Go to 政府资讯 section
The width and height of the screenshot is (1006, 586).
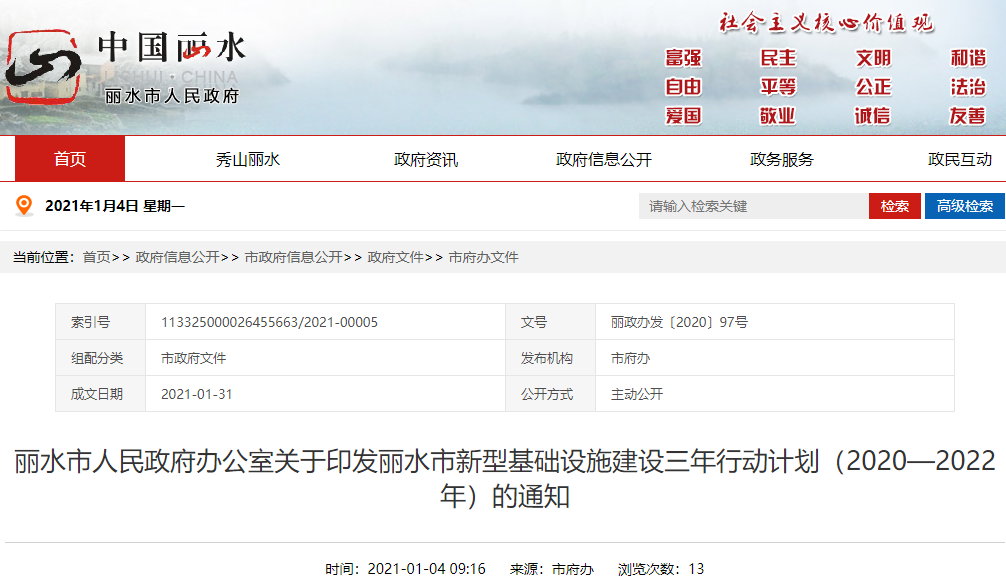(x=426, y=159)
